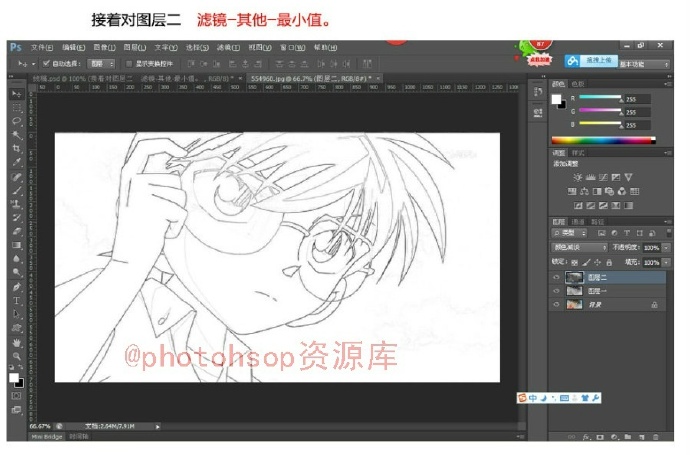Open the 滤镜(T) menu
Image resolution: width=690 pixels, height=455 pixels.
[x=228, y=48]
